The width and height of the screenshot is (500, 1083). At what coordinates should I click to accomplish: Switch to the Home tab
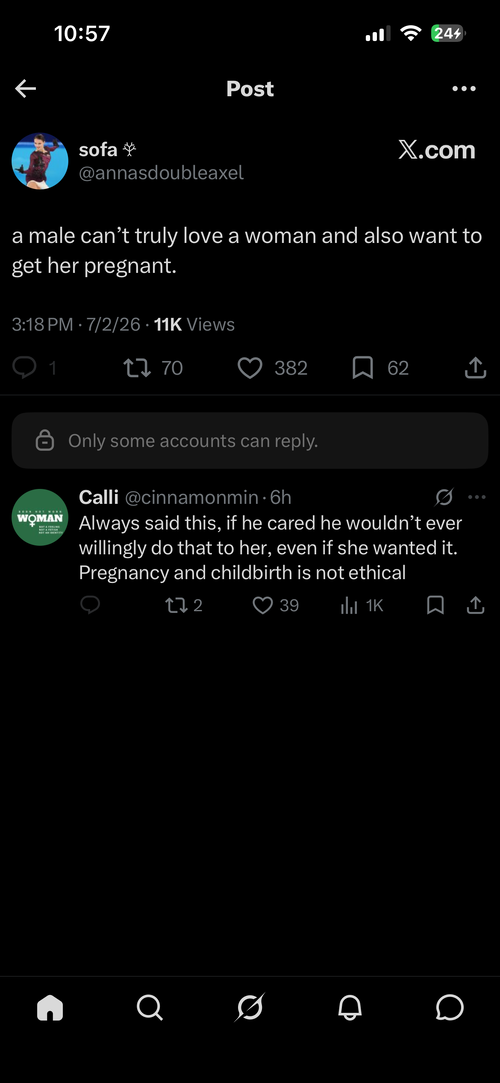click(50, 1008)
